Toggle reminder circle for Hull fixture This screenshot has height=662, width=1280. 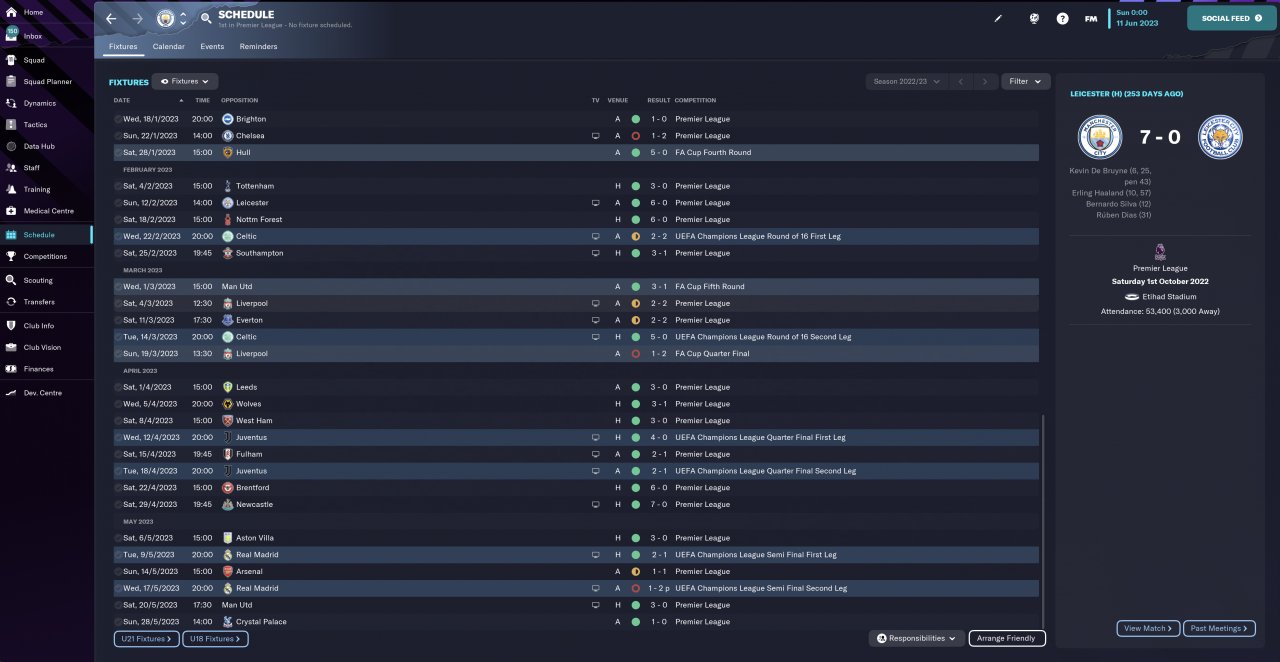pyautogui.click(x=118, y=153)
